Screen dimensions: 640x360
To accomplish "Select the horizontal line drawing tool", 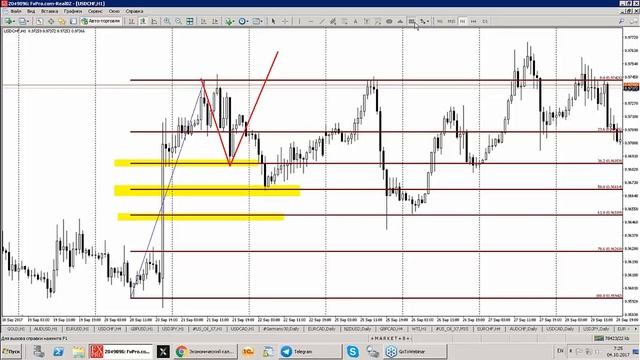I will (x=311, y=21).
